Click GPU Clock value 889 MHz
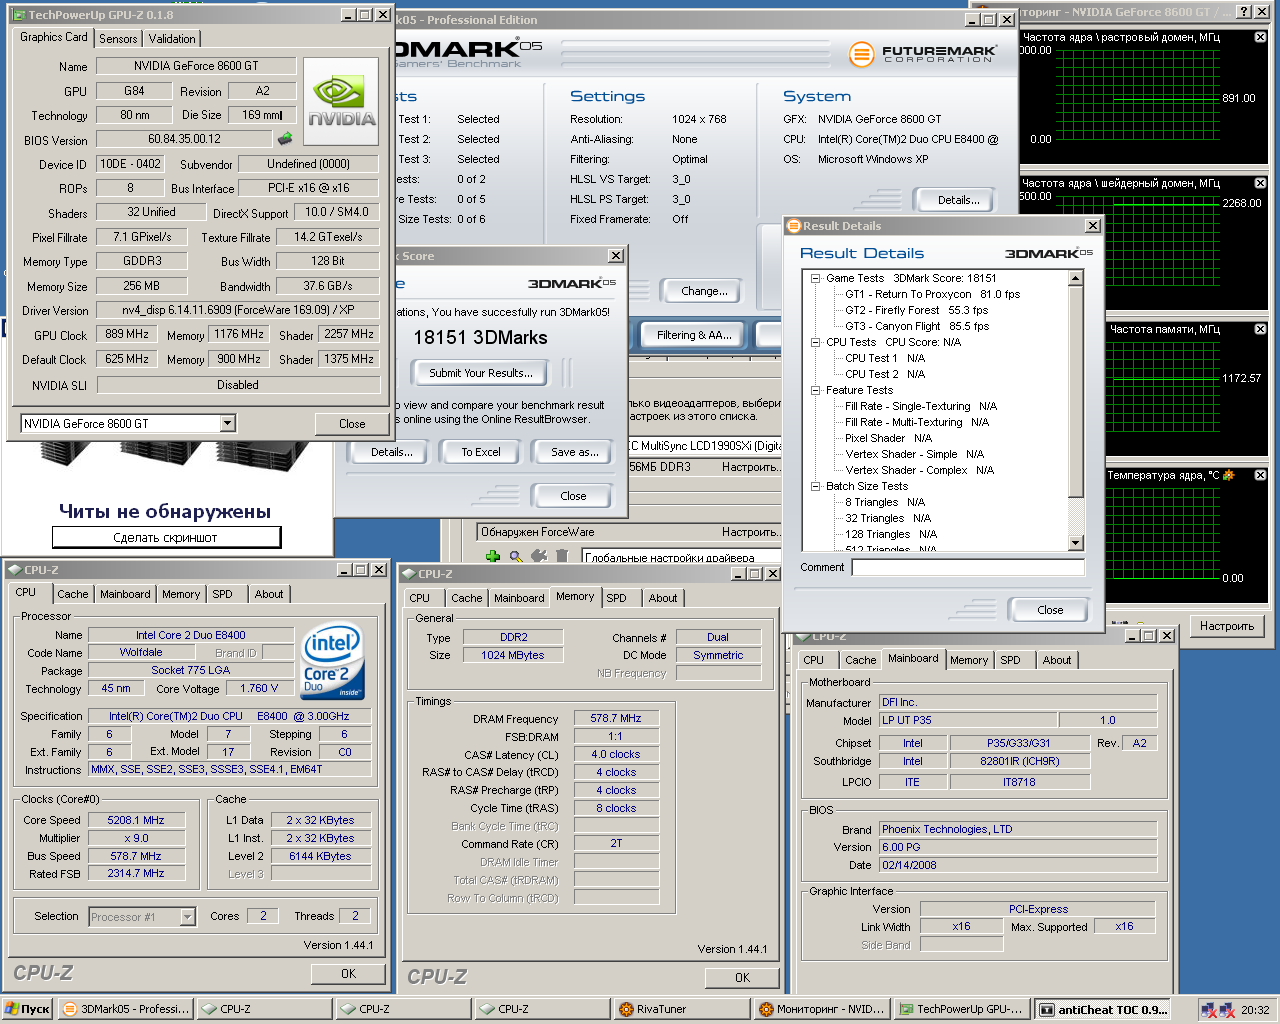Screen dimensions: 1280x1024 click(x=127, y=334)
